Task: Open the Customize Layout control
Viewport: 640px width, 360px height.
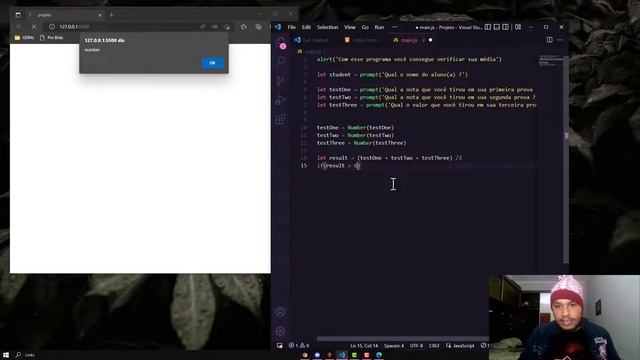Action: [518, 27]
